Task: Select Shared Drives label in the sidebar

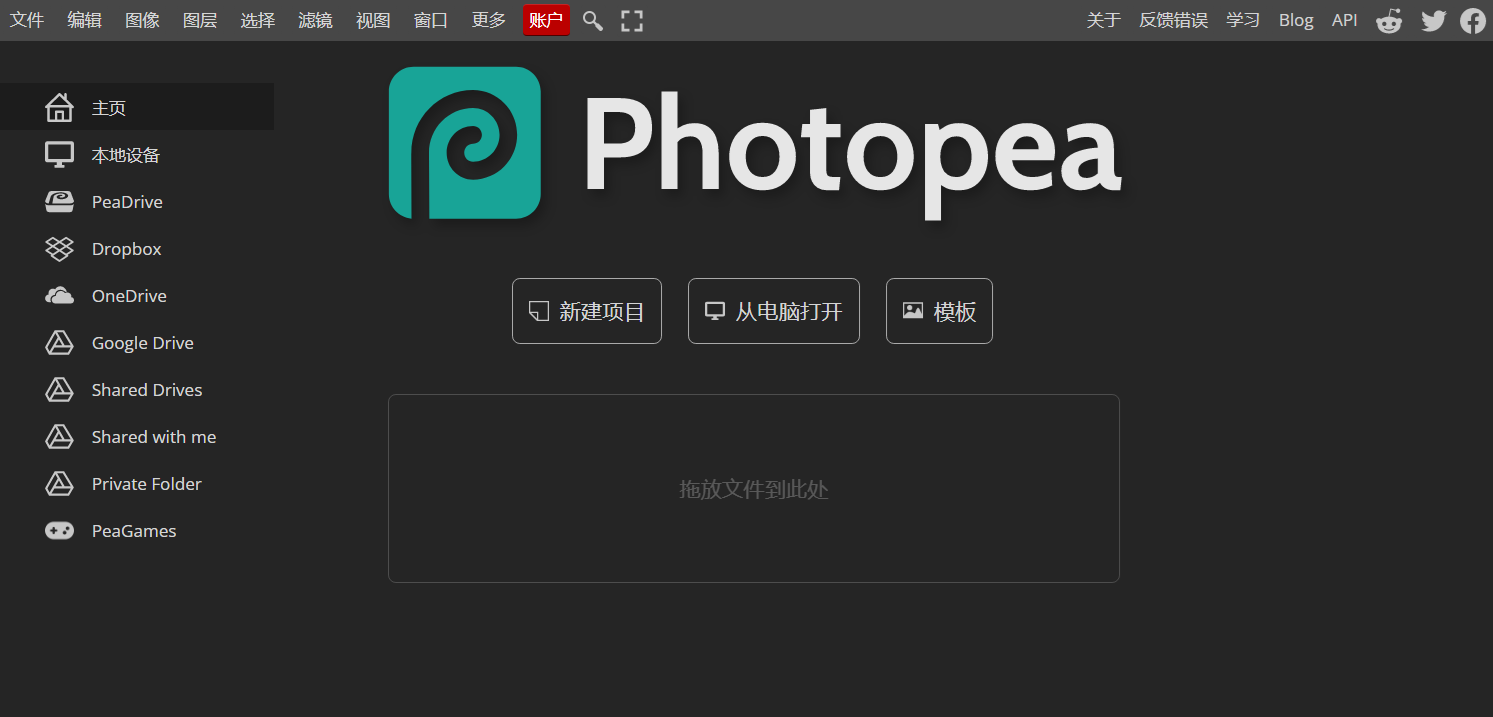Action: click(x=147, y=390)
